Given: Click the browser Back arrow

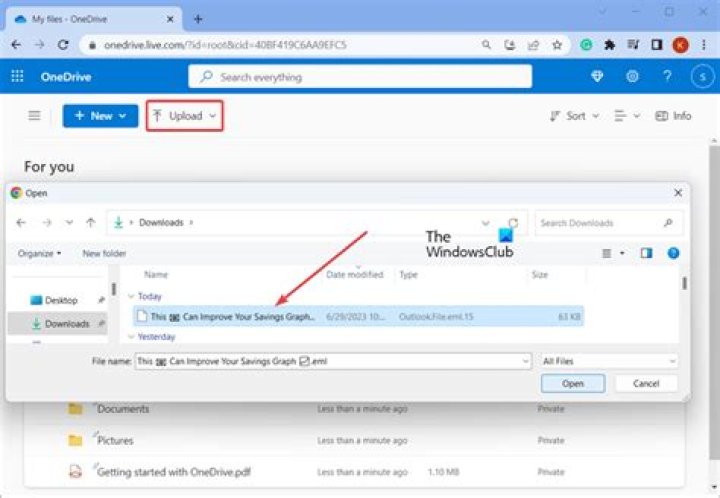Looking at the screenshot, I should click(16, 45).
